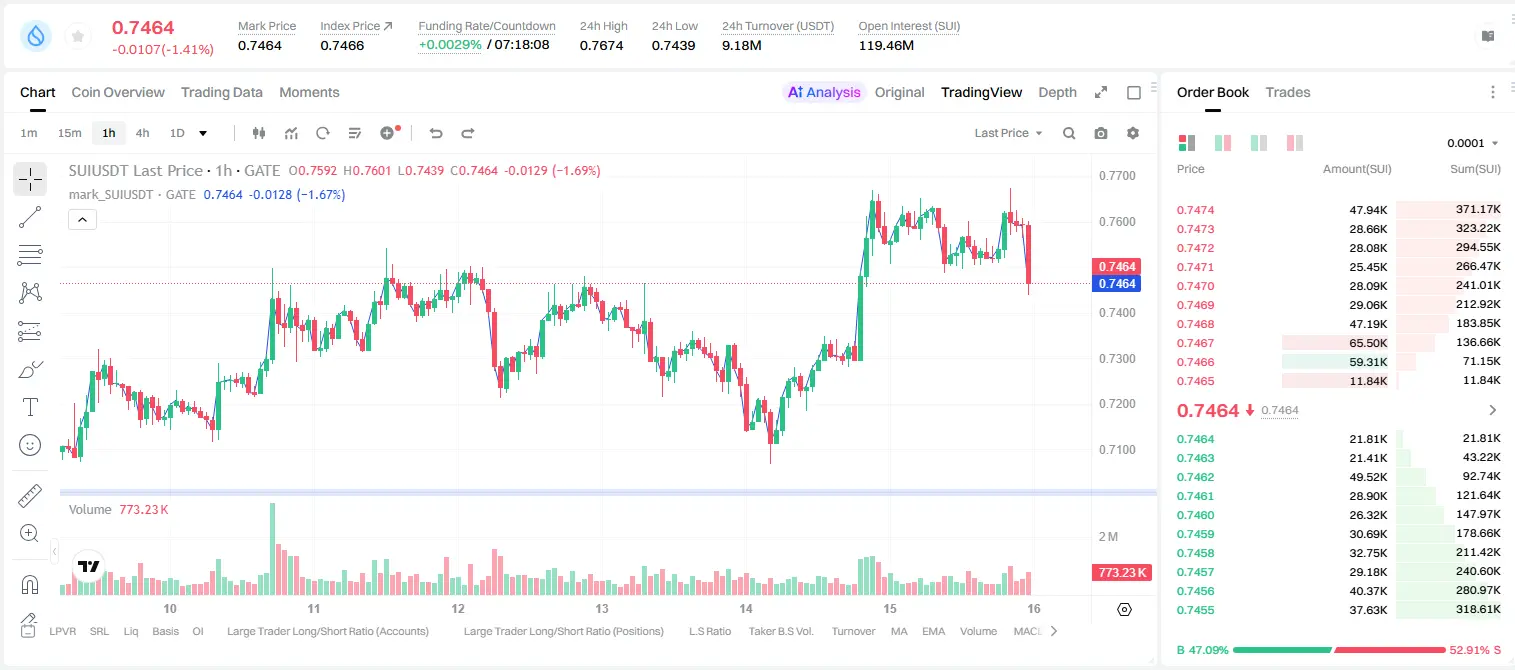The height and width of the screenshot is (670, 1515).
Task: Collapse the chart legend chevron
Action: pyautogui.click(x=82, y=220)
